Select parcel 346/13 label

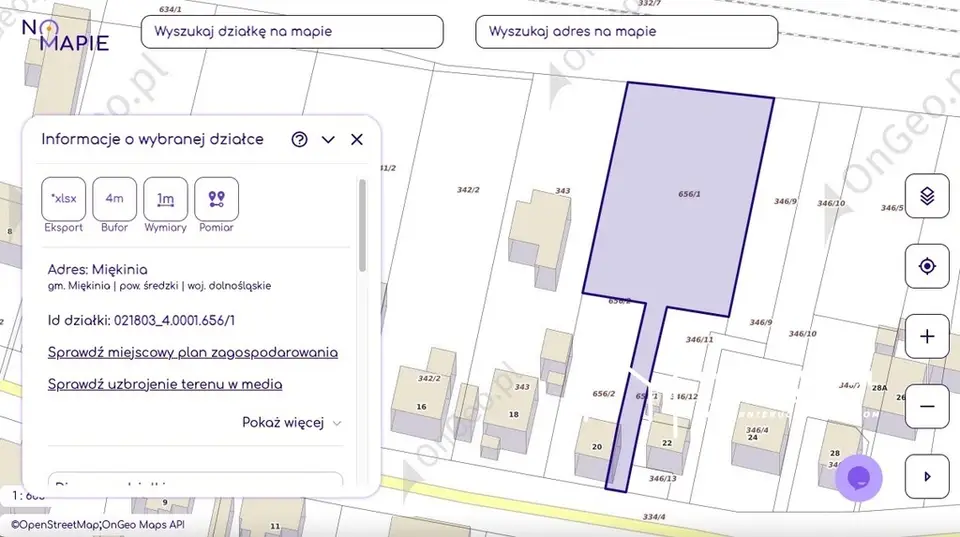pos(663,478)
